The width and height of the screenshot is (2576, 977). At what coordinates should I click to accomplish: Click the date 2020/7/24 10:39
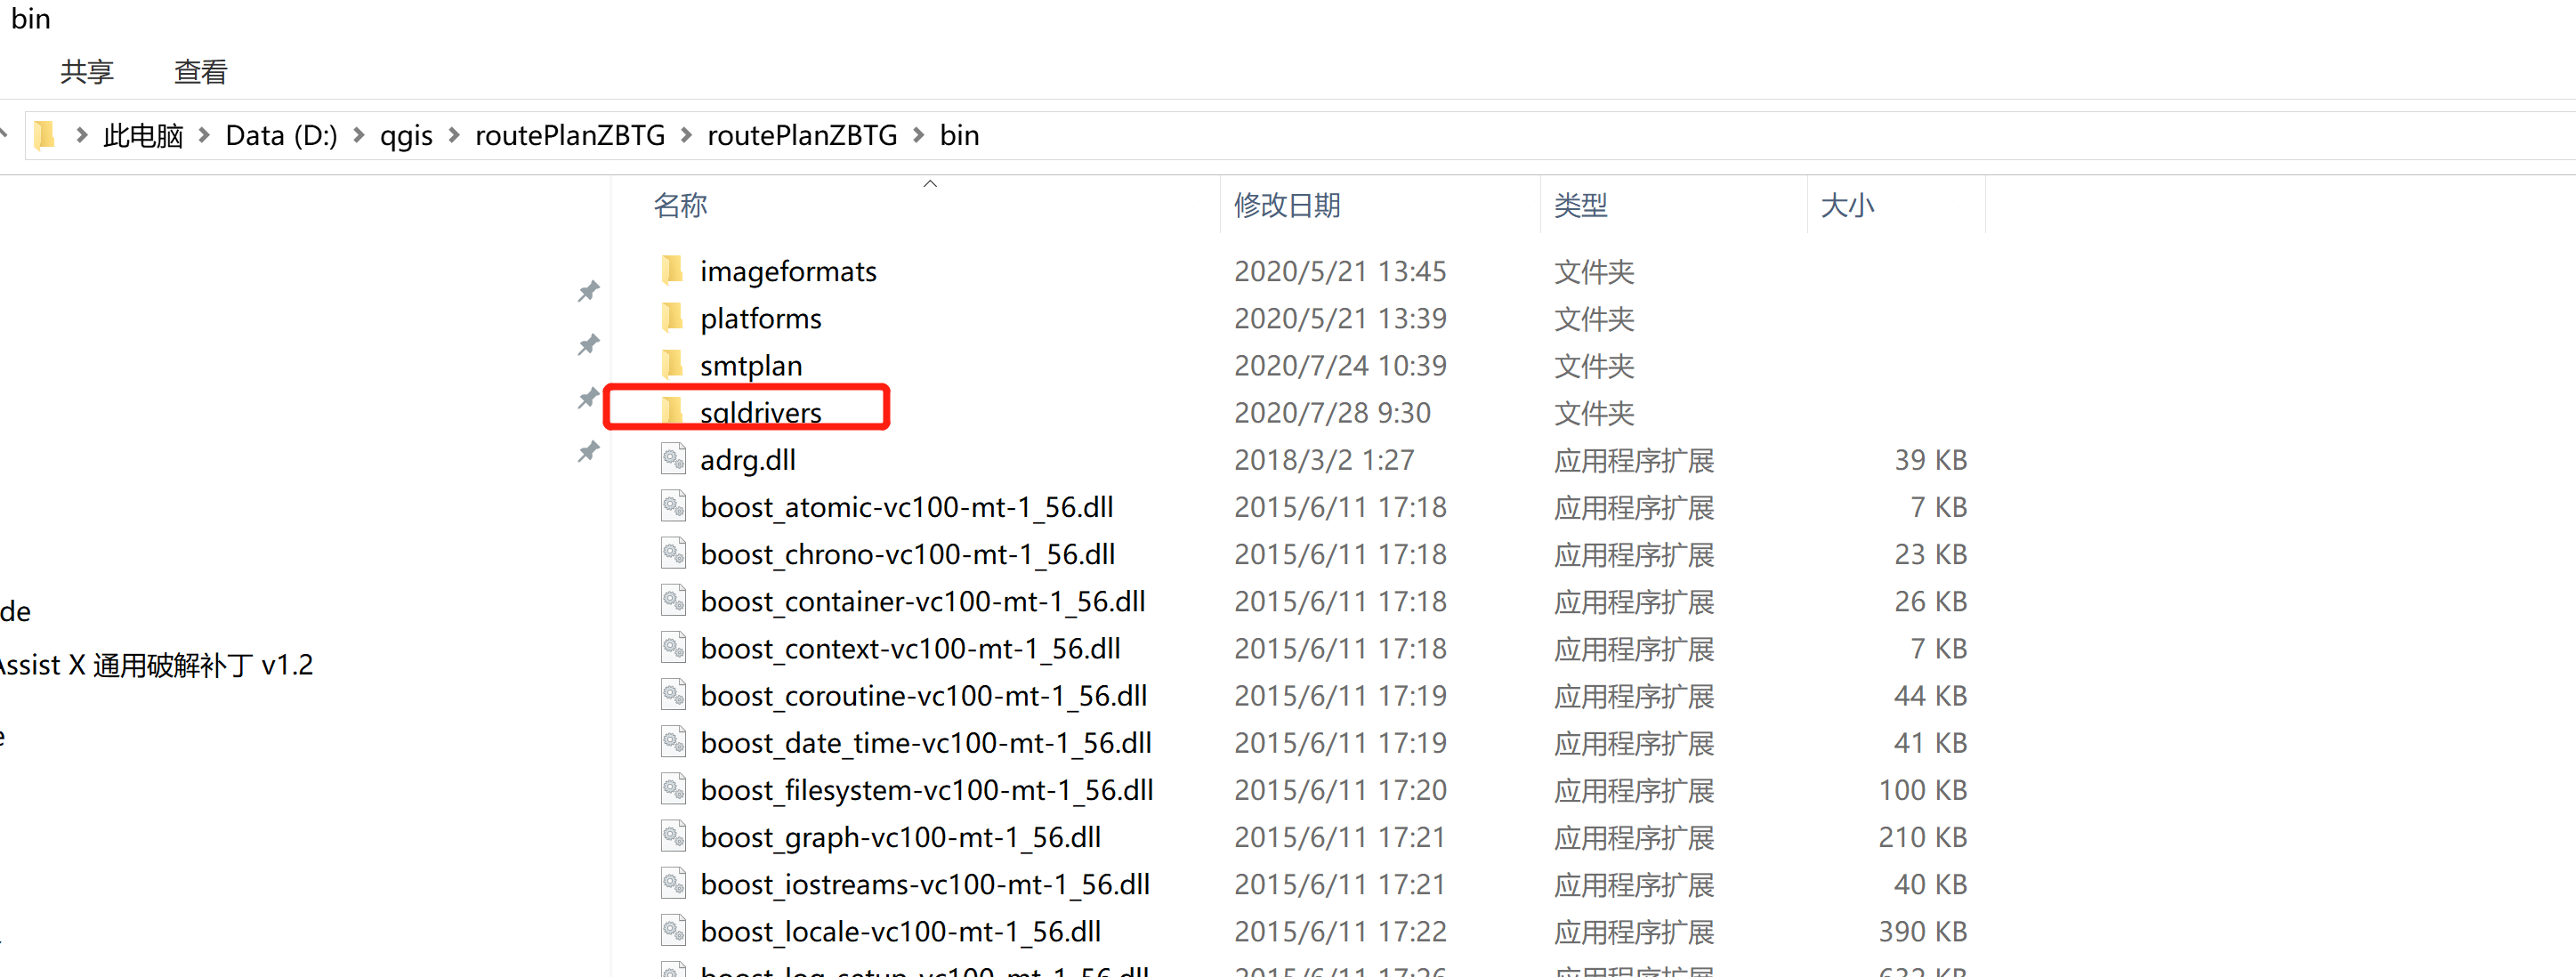pyautogui.click(x=1340, y=365)
